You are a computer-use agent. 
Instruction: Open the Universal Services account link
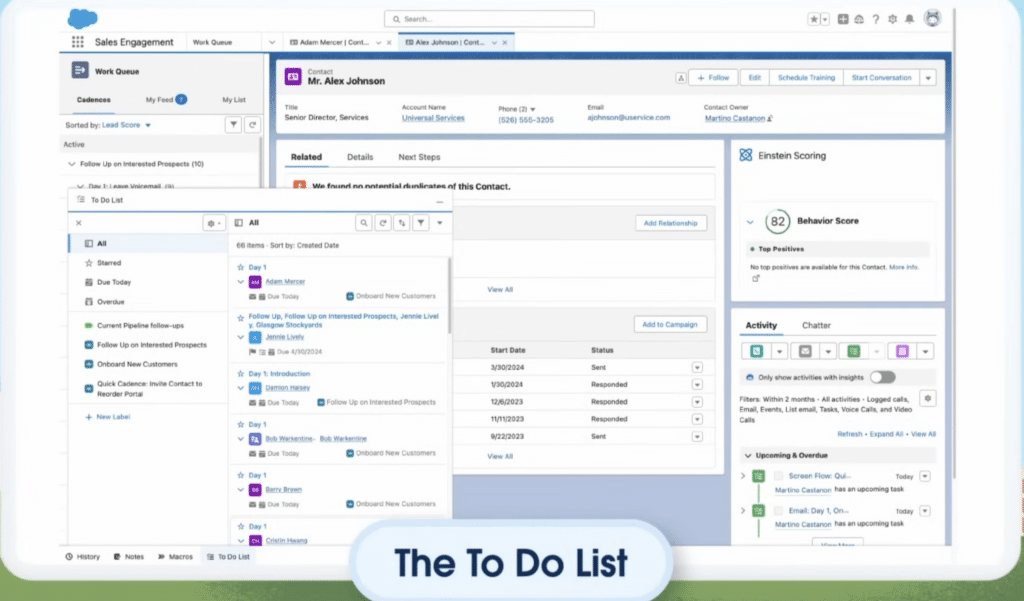(433, 117)
